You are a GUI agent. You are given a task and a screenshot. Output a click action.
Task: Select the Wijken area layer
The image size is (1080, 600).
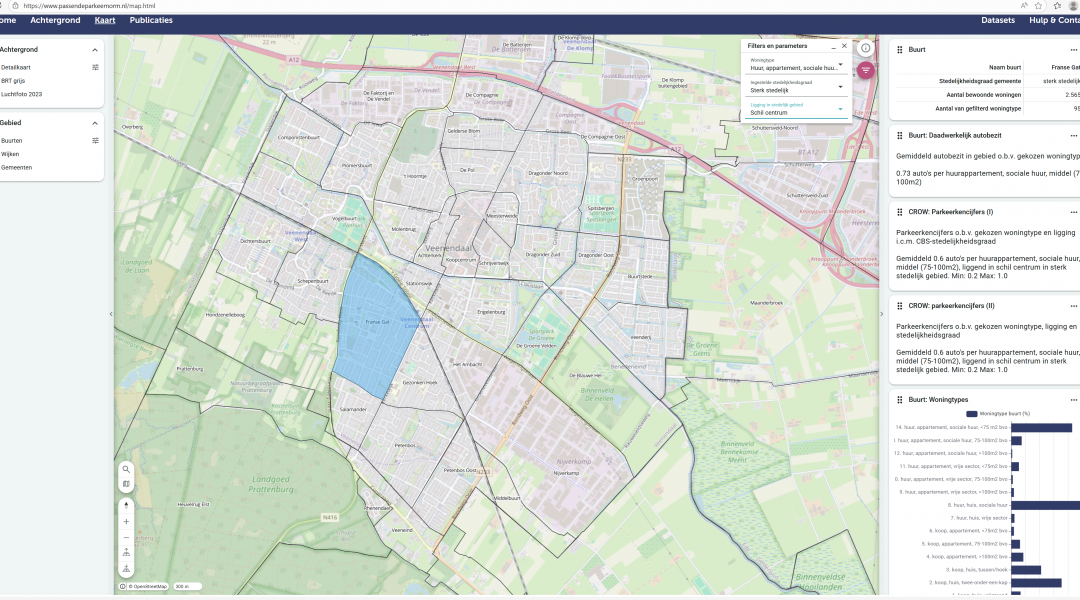10,154
